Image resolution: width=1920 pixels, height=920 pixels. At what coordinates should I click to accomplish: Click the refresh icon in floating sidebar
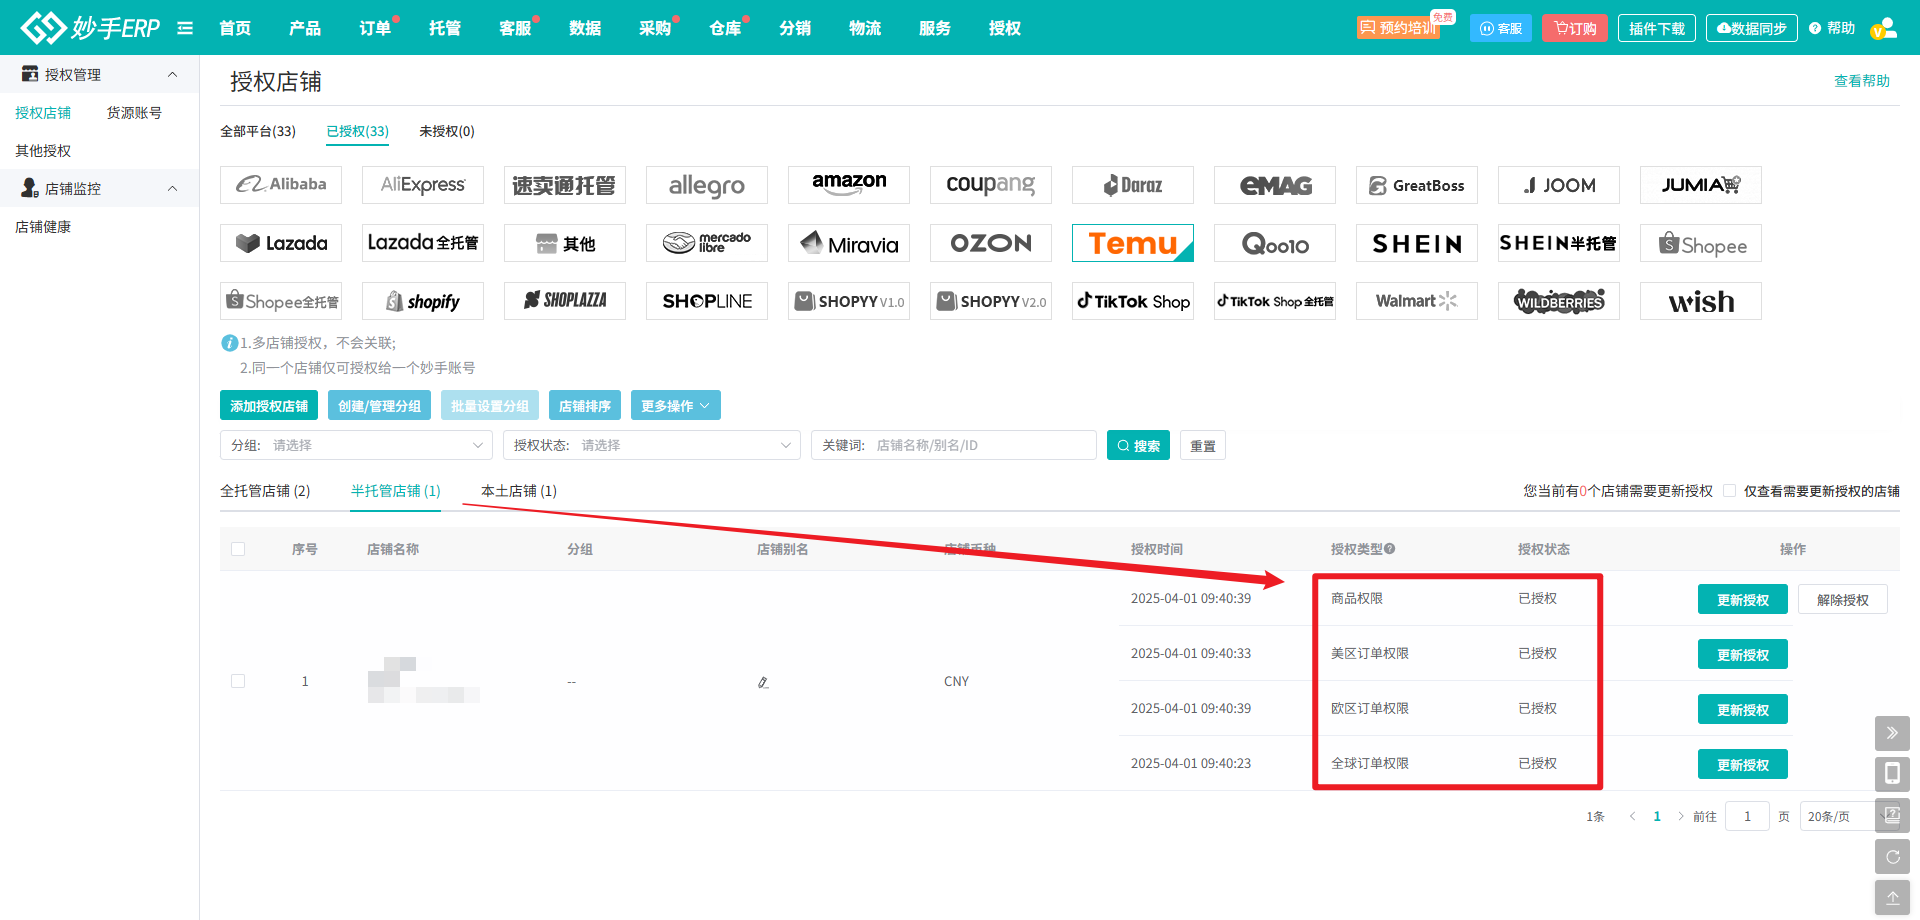click(1892, 857)
